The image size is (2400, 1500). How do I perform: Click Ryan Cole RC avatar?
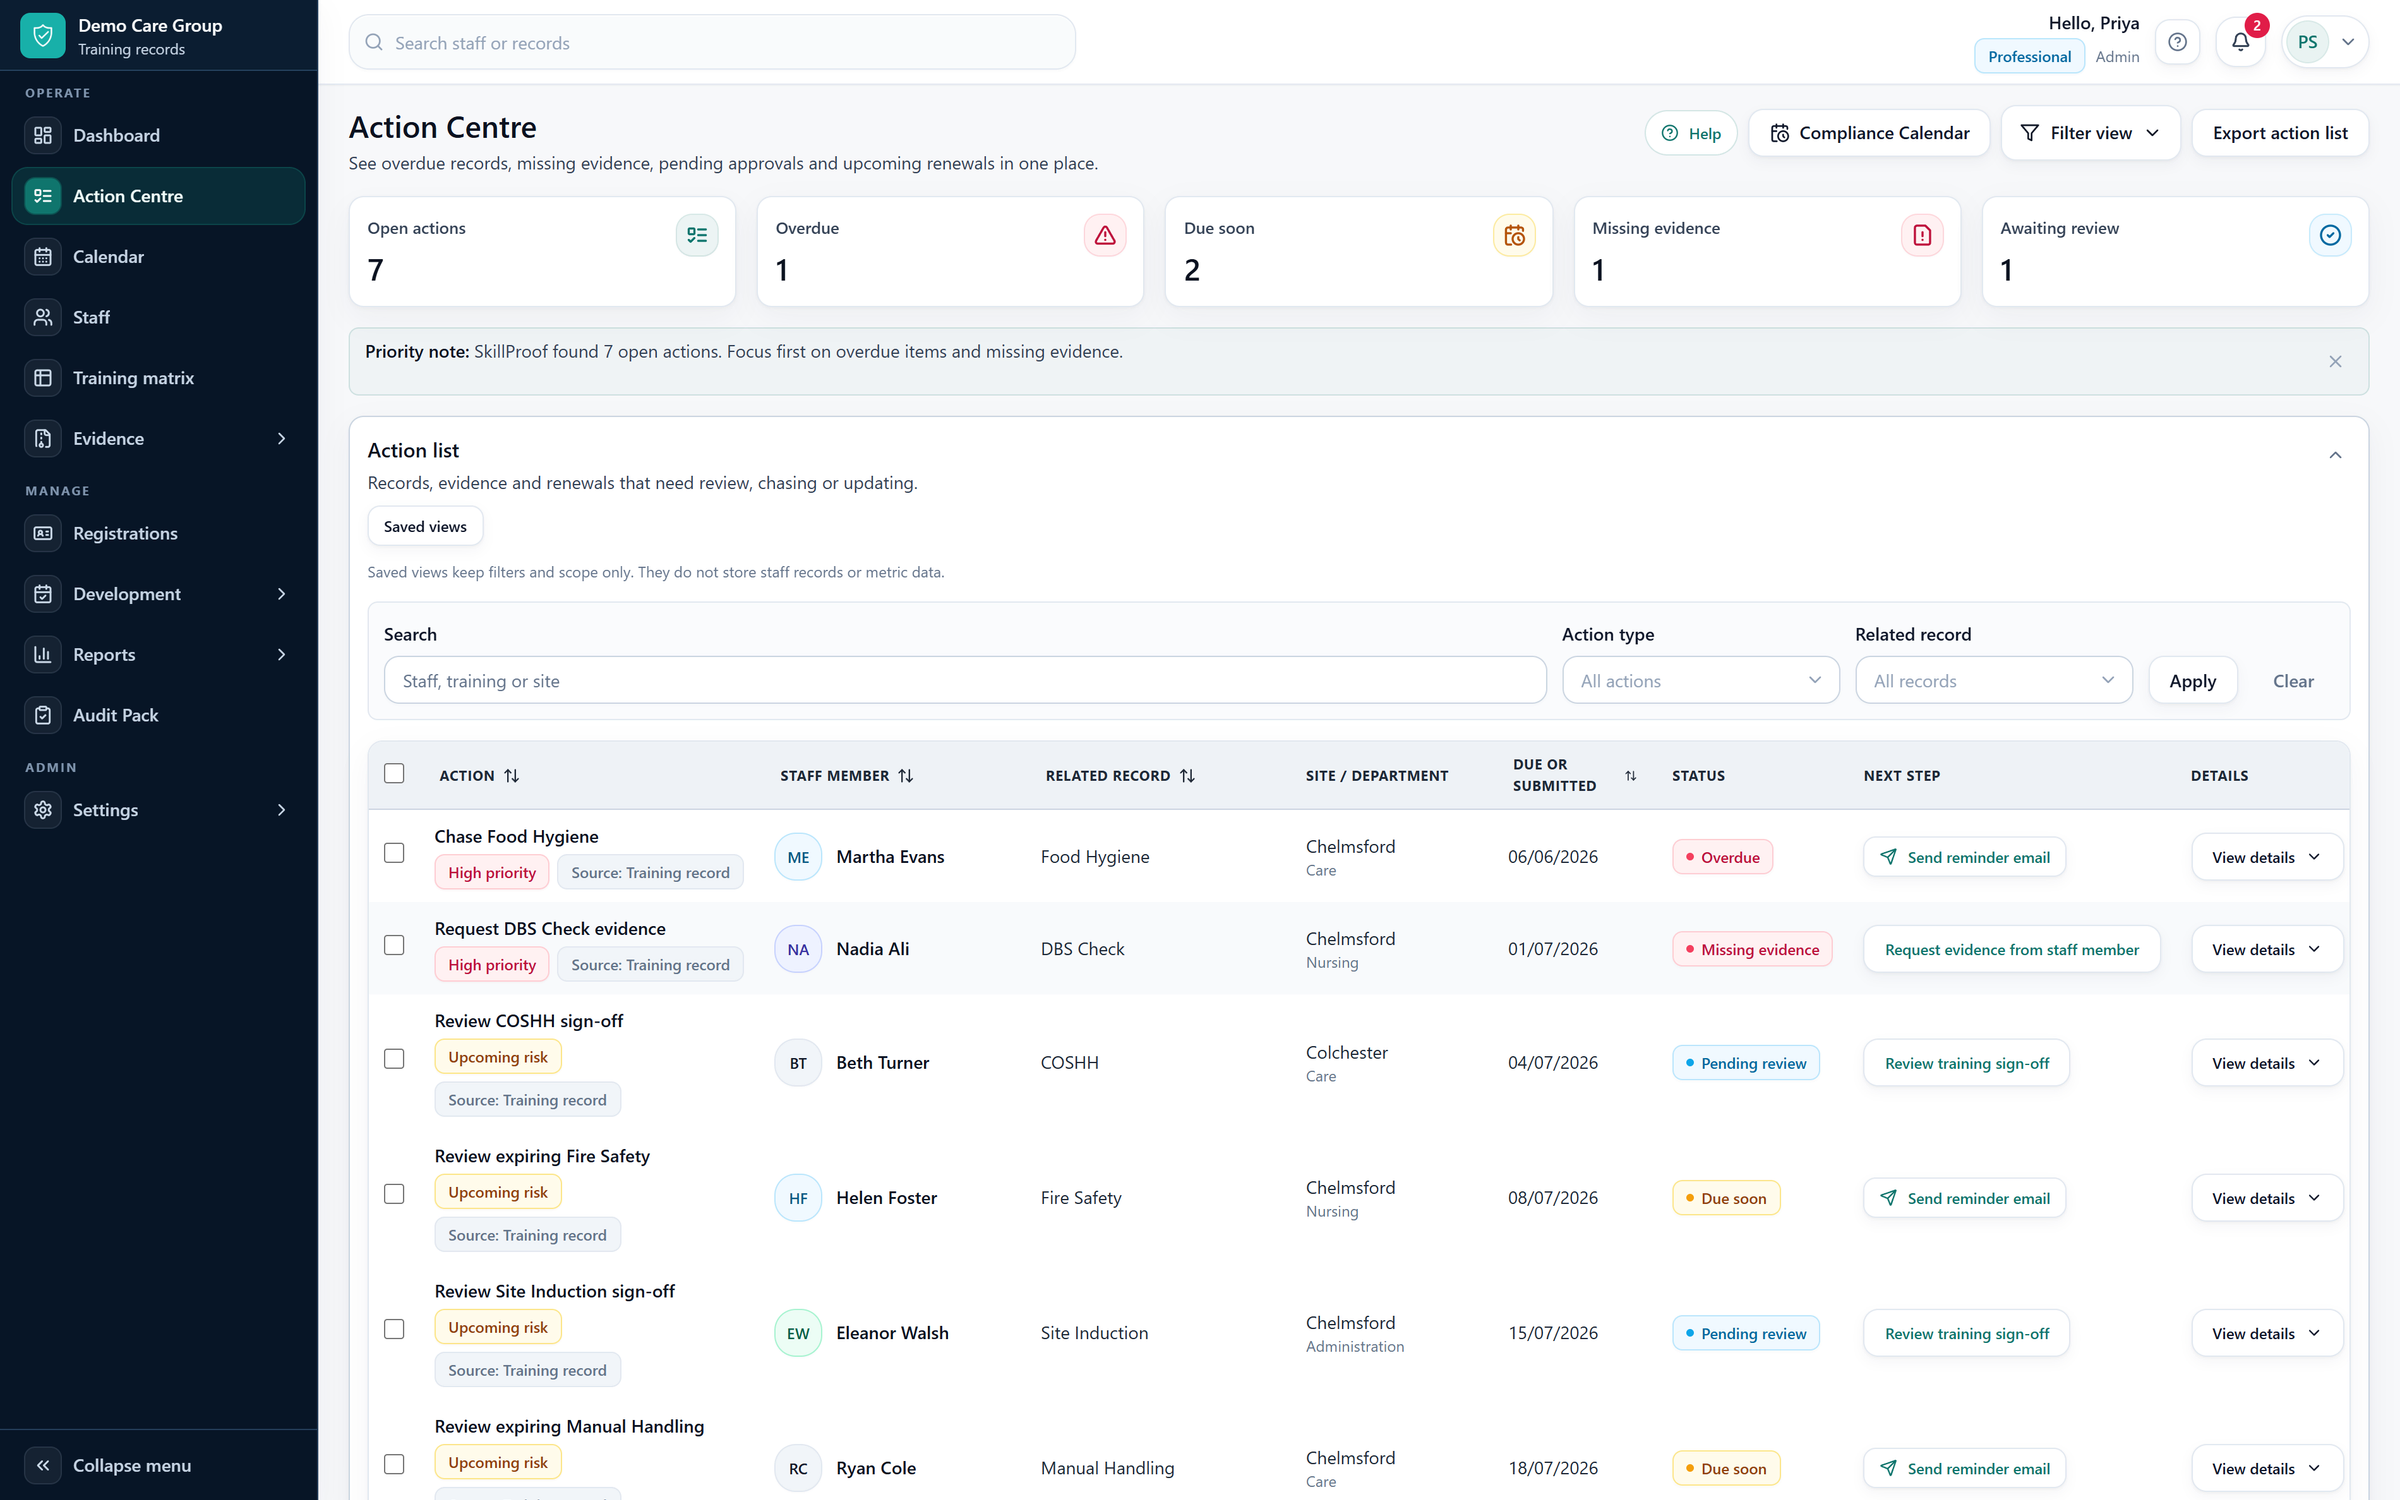798,1468
